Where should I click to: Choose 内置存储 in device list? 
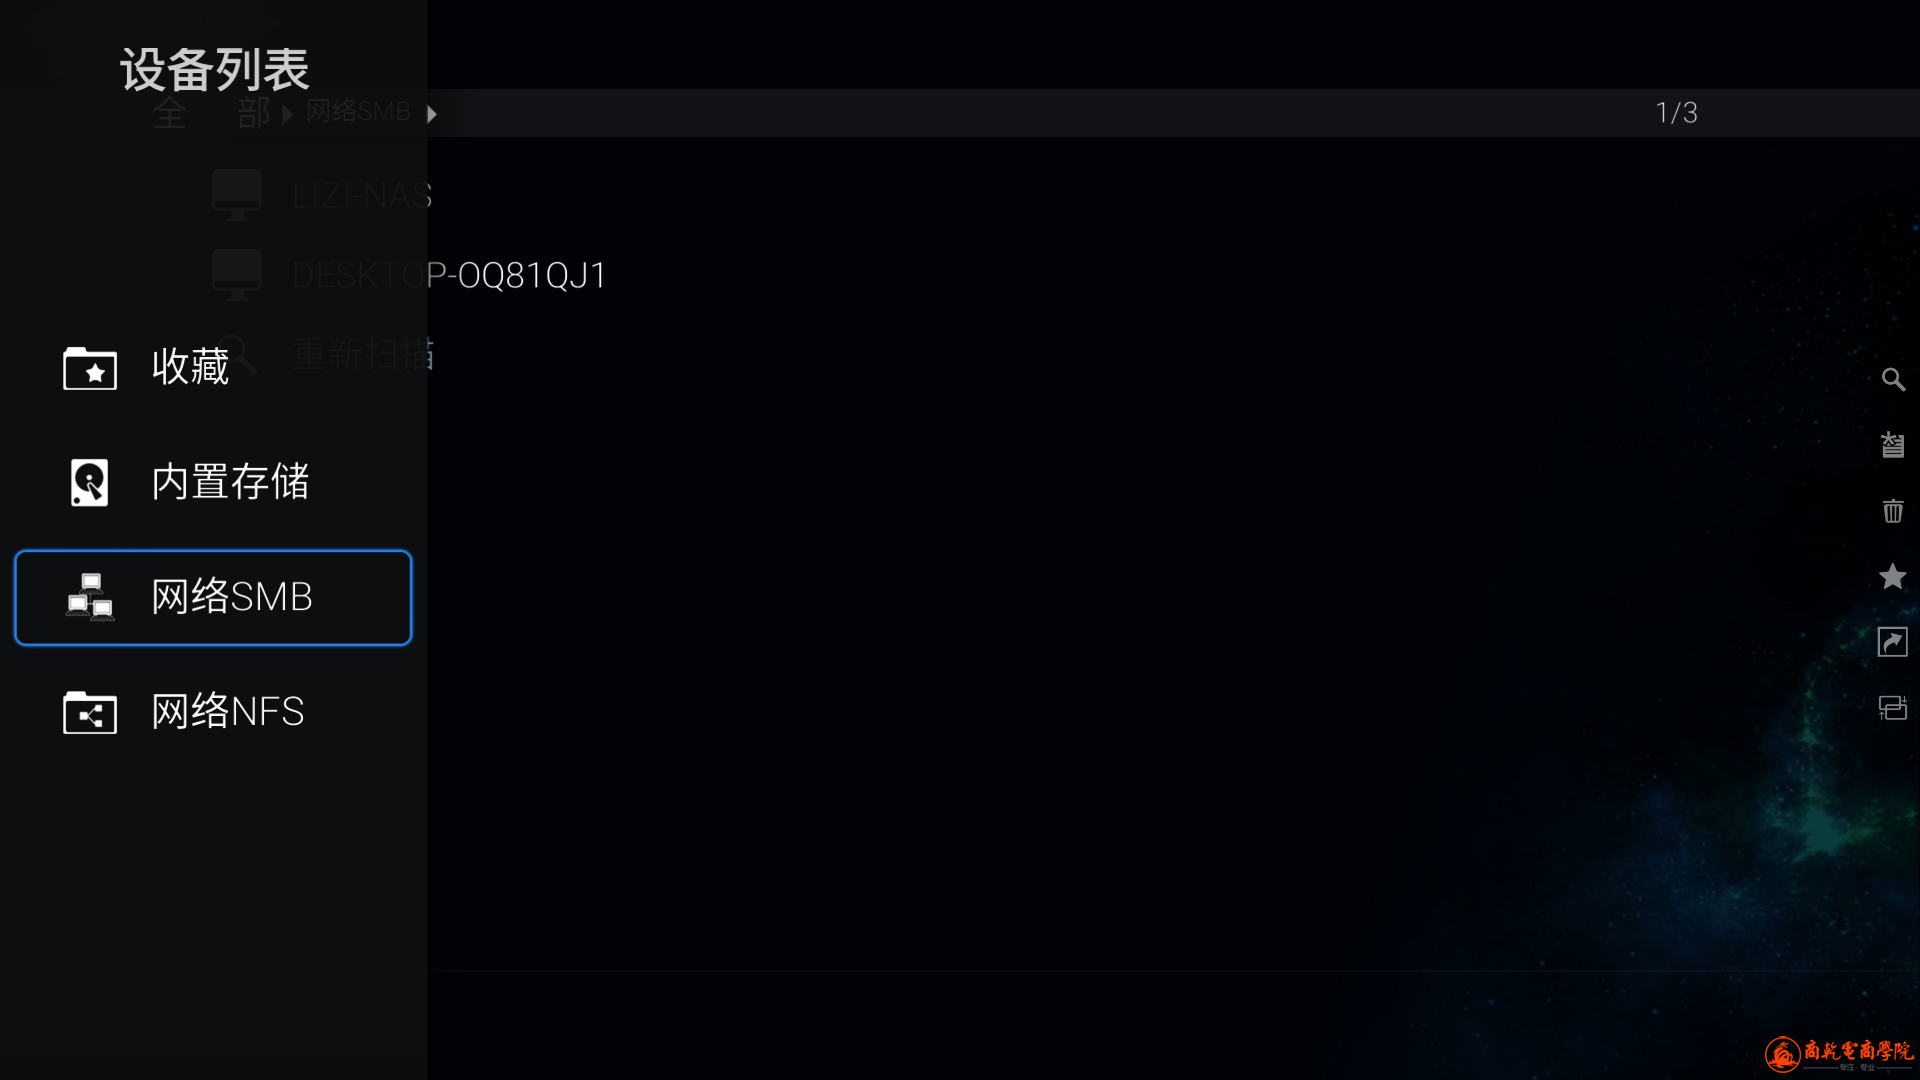213,482
